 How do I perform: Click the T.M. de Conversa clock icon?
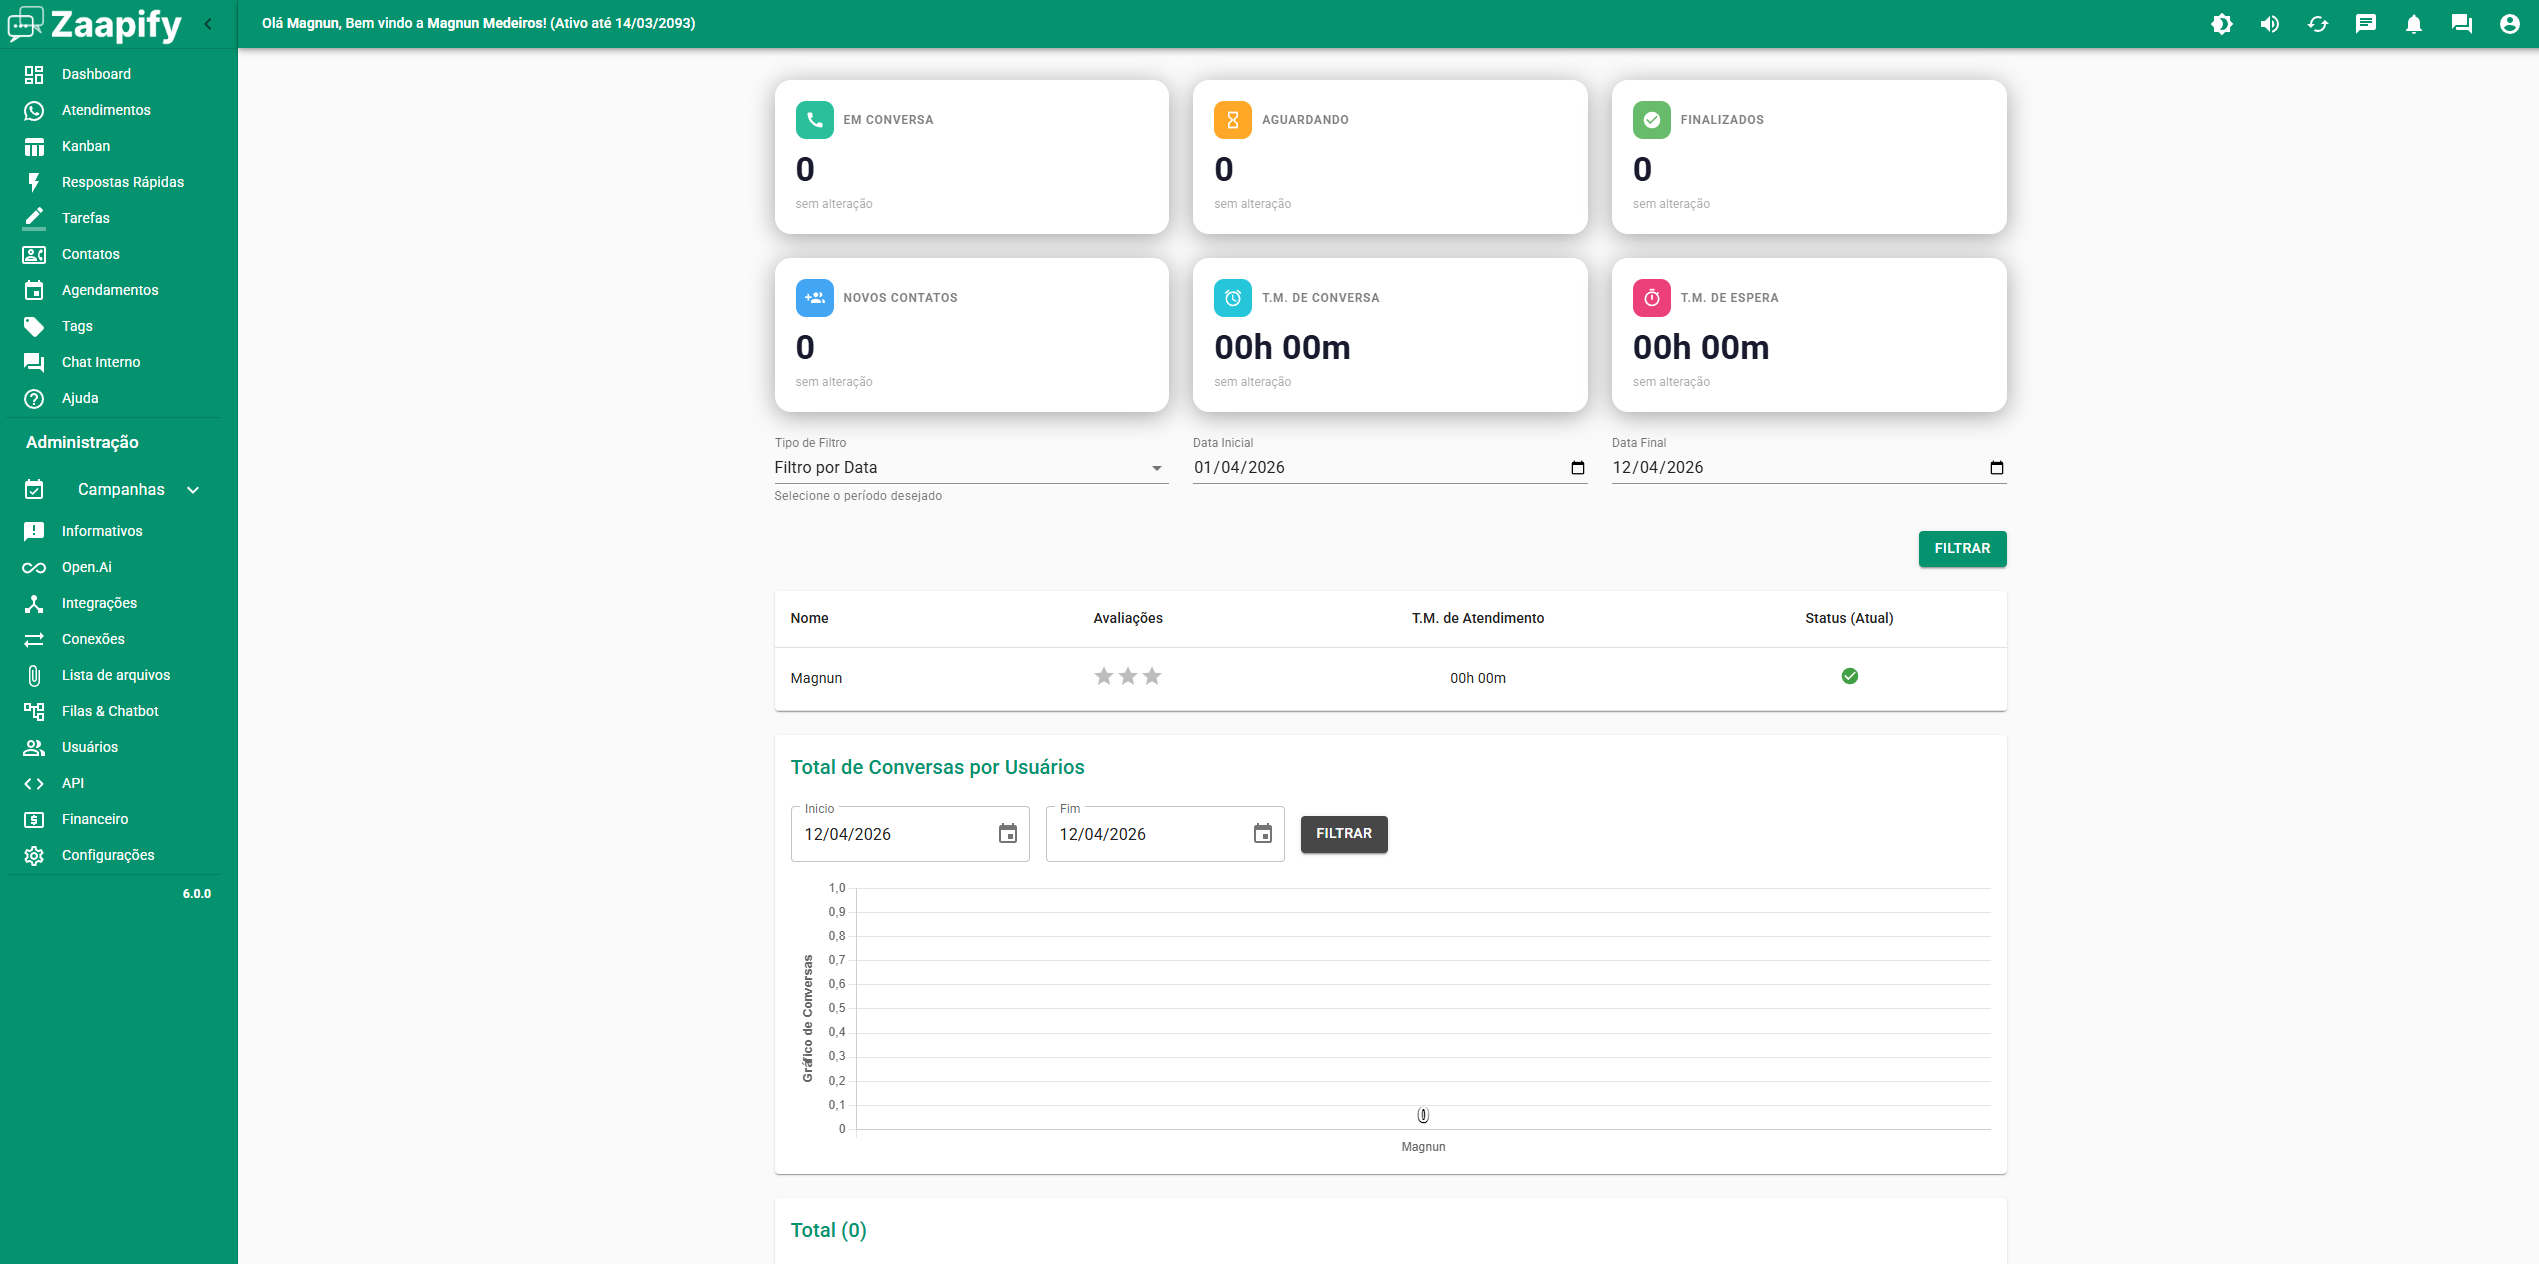[1233, 298]
